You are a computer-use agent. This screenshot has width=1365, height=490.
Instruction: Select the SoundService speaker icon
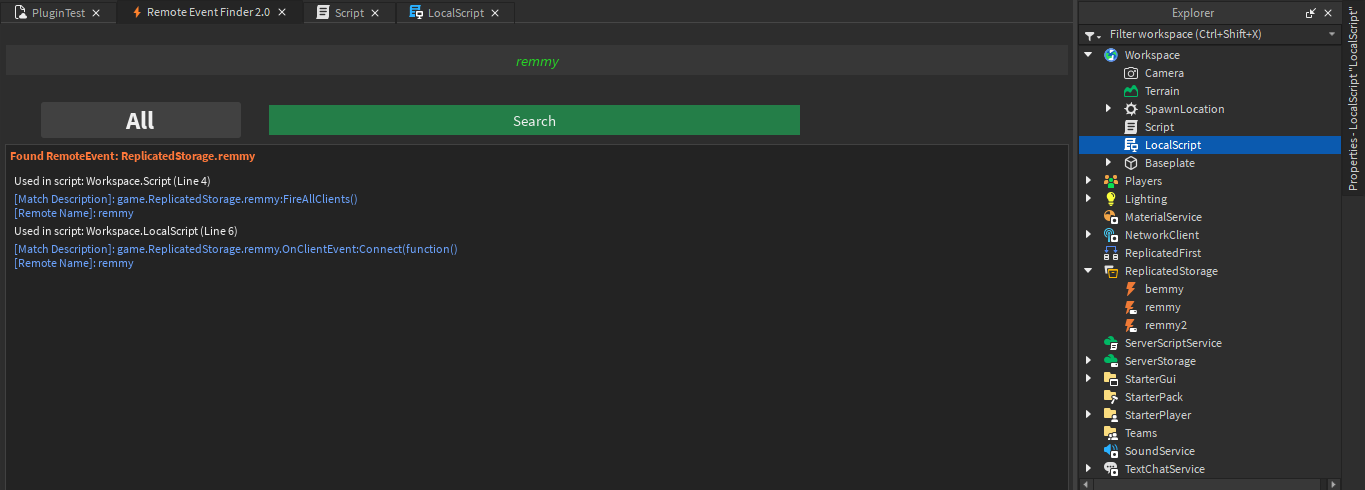(x=1110, y=451)
